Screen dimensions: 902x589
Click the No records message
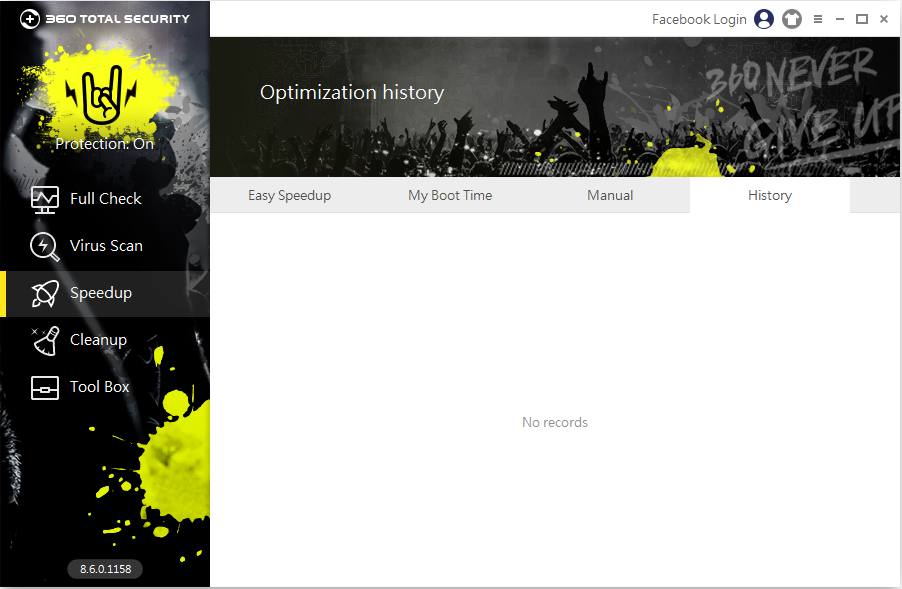tap(555, 422)
